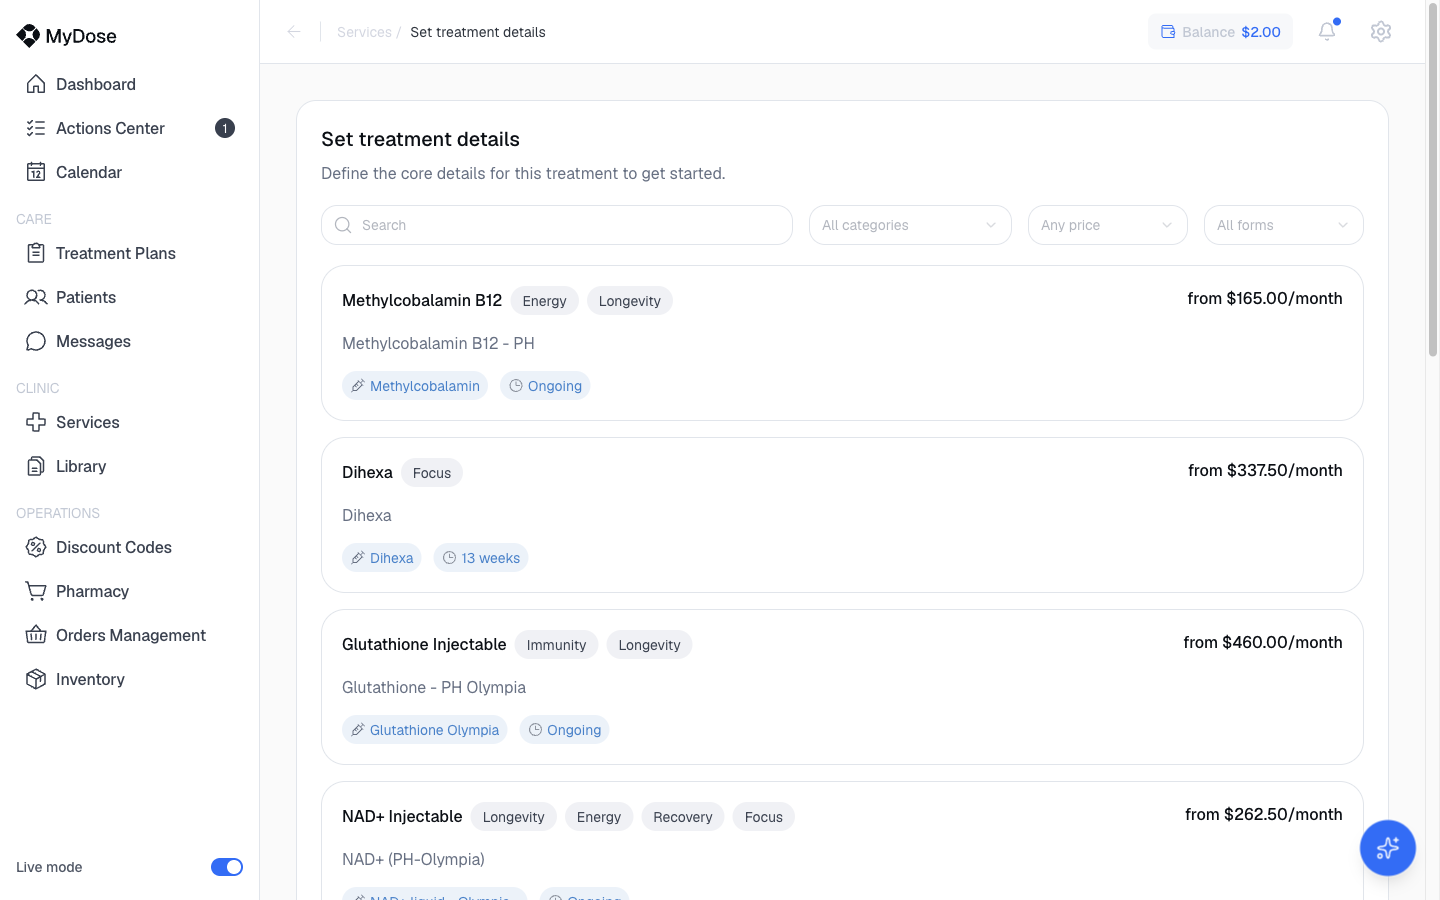
Task: Click the Focus tag on Dihexa
Action: pos(432,473)
